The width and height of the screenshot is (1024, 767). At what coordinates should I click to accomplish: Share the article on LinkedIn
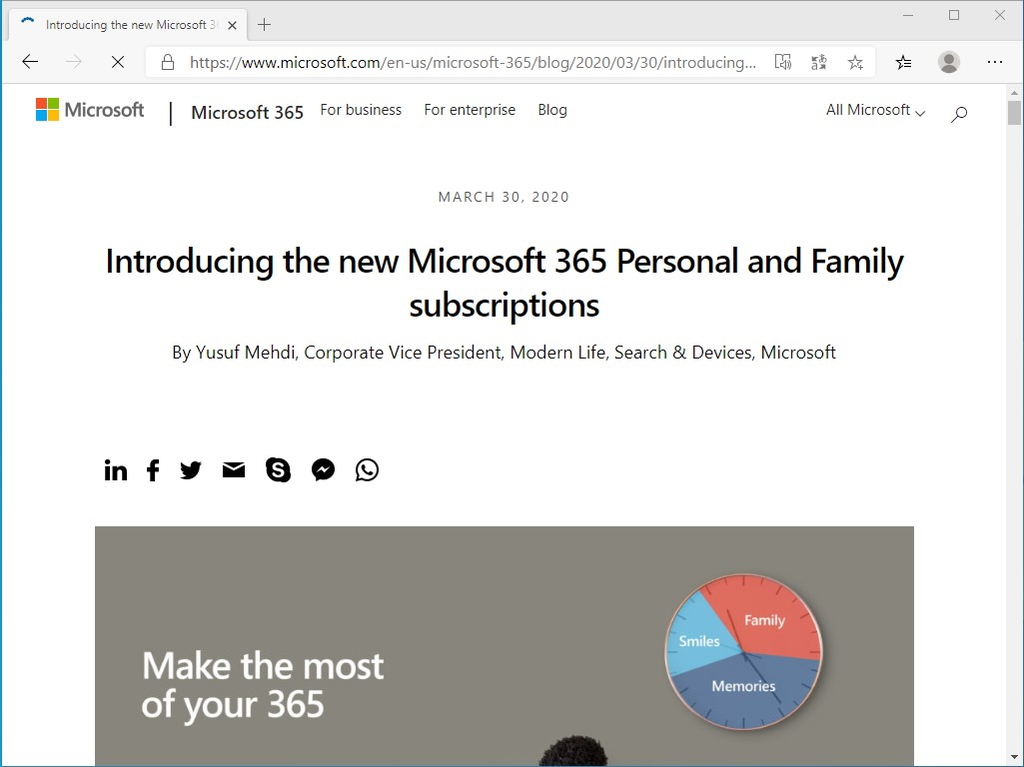point(115,470)
